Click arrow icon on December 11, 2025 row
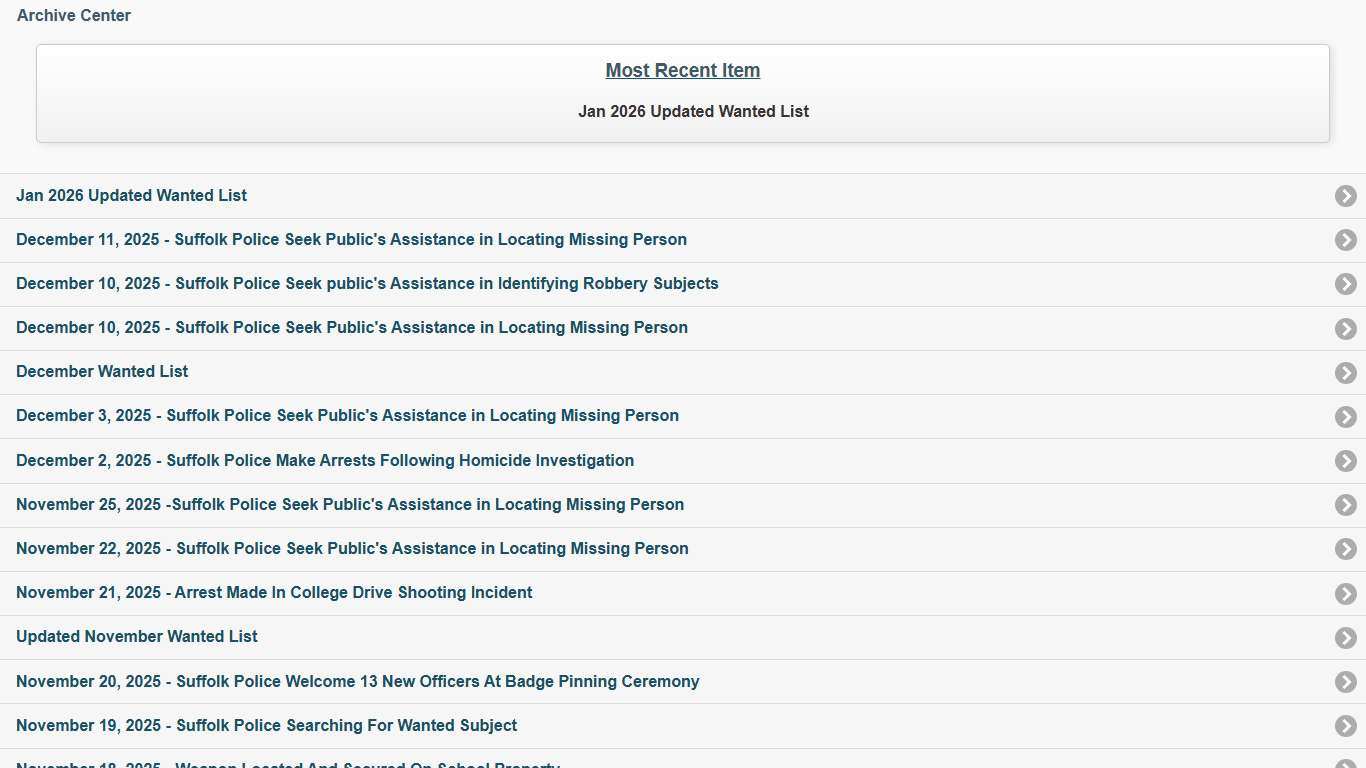 1345,240
